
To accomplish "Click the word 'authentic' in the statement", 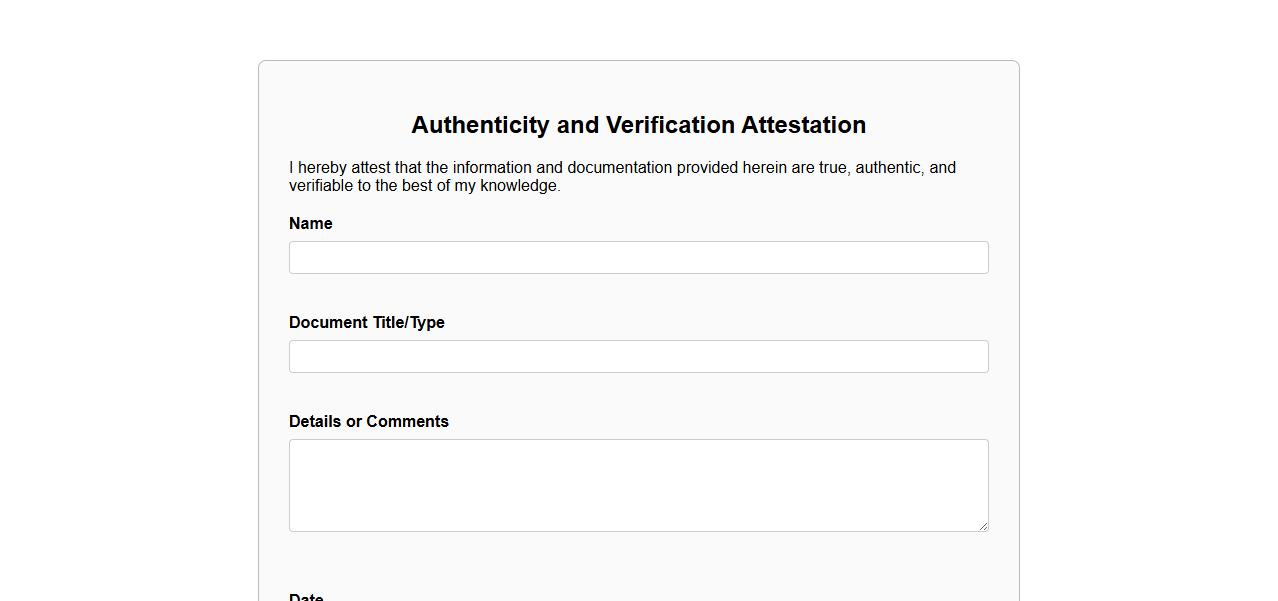I will point(888,167).
